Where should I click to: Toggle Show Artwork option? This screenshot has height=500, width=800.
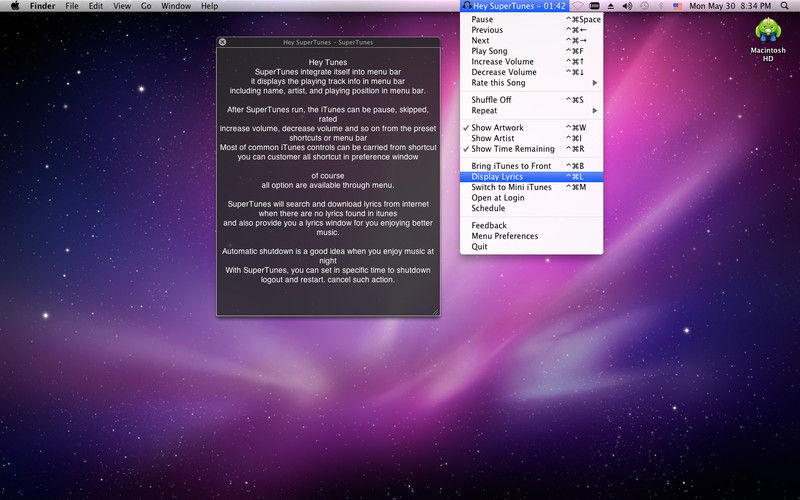click(531, 128)
